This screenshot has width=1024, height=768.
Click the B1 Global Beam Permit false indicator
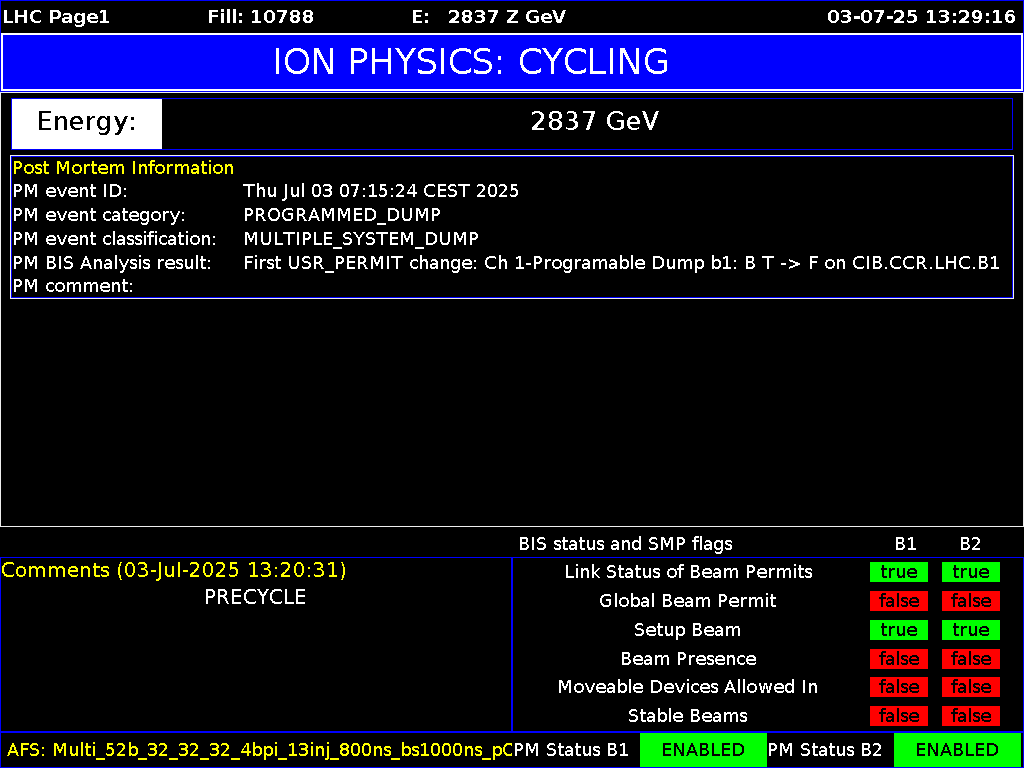coord(899,601)
